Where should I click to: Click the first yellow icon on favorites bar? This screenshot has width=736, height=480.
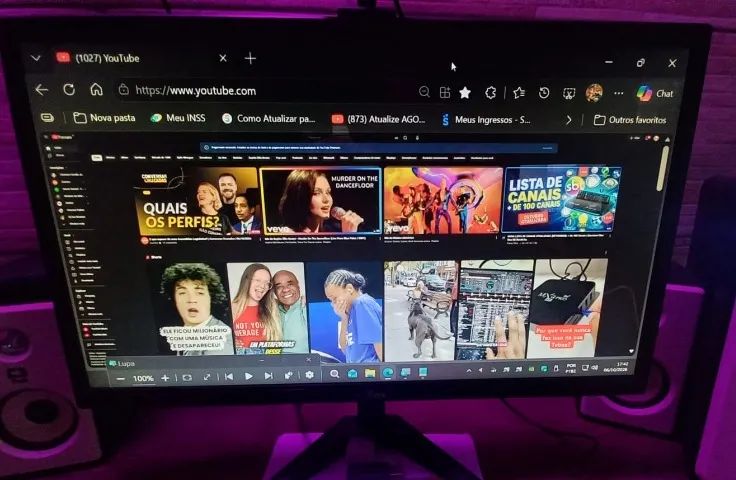coord(47,117)
